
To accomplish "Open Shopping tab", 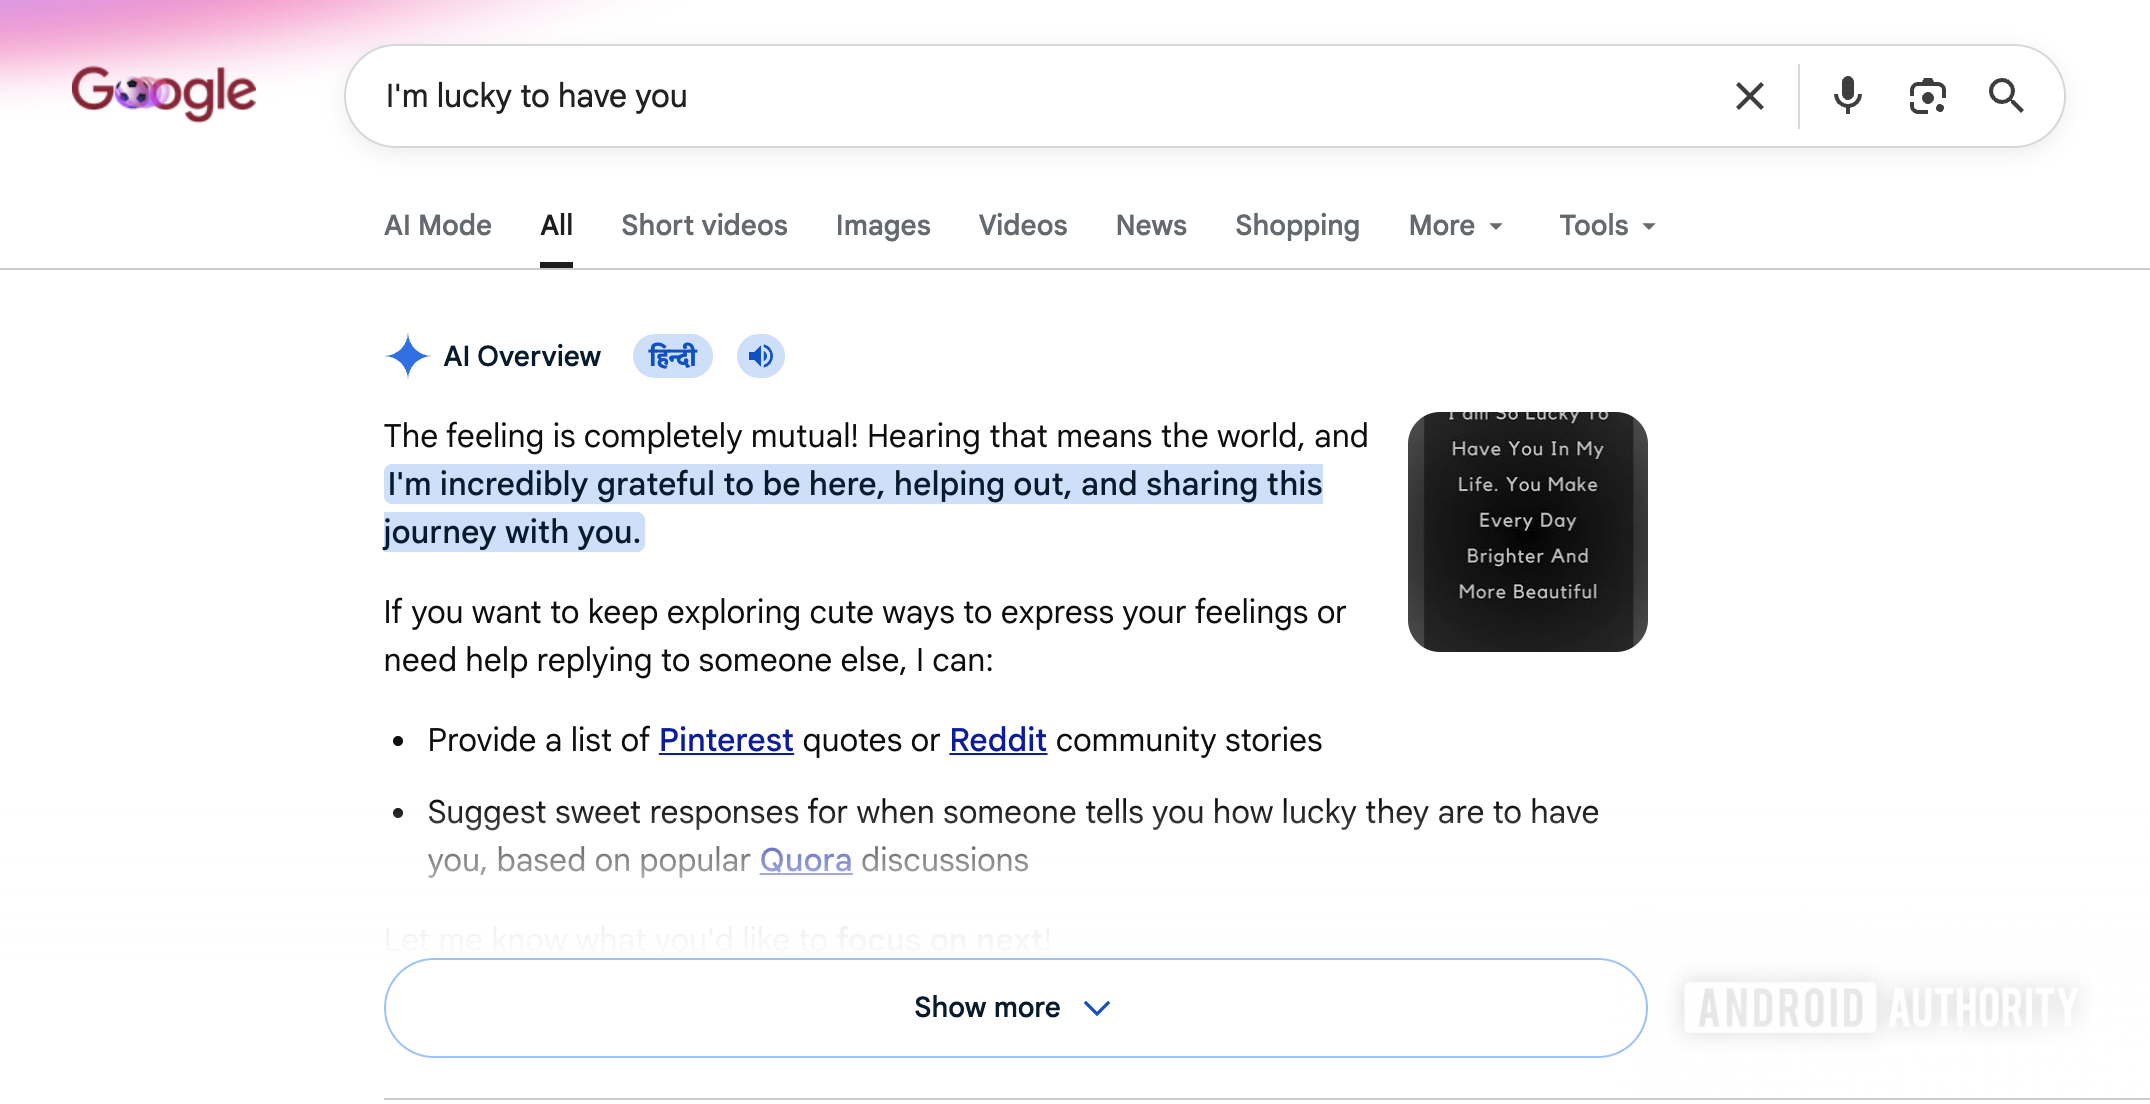I will (x=1297, y=226).
